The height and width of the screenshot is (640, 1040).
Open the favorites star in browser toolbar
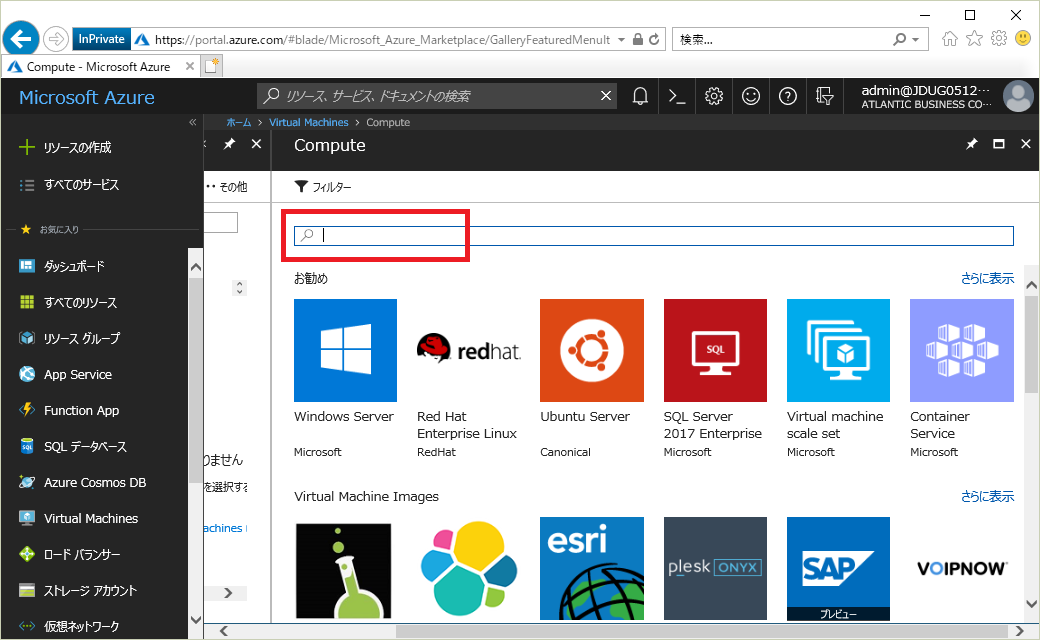coord(974,39)
